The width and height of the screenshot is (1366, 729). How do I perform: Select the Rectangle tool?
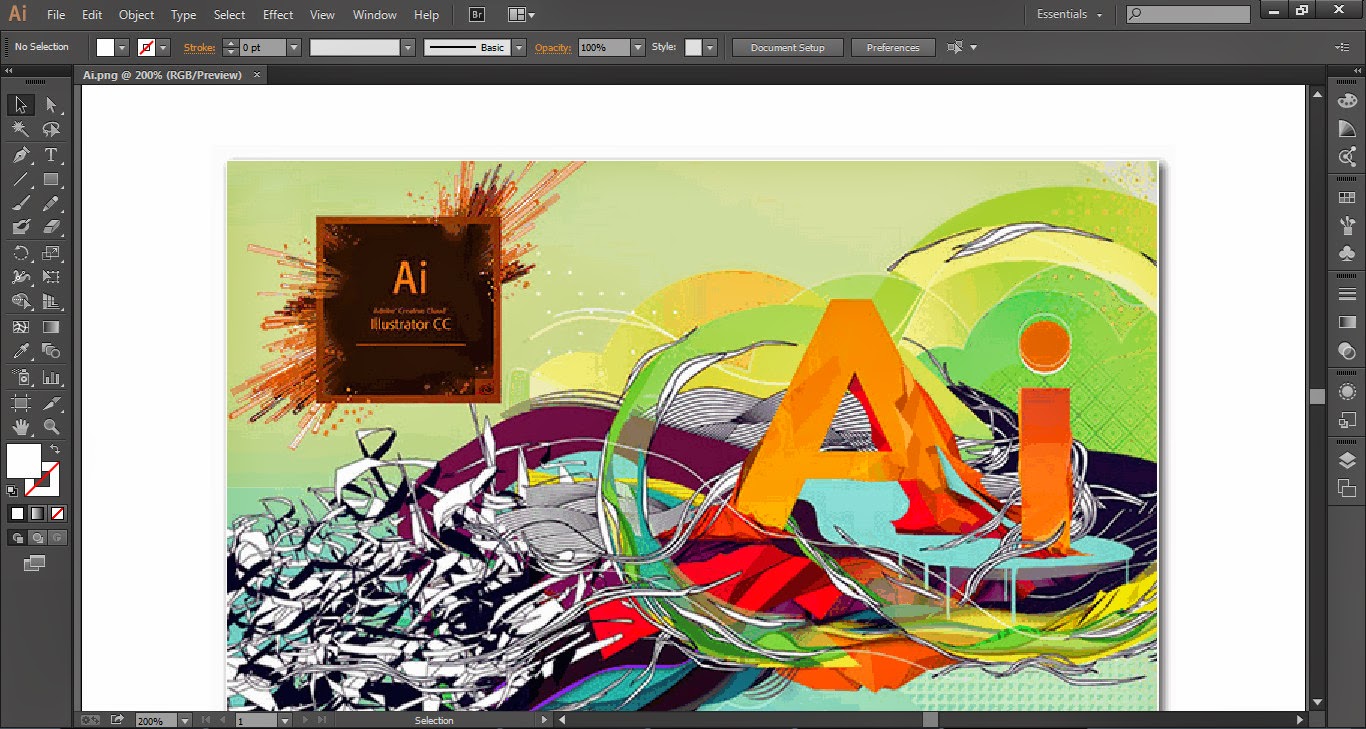coord(51,180)
